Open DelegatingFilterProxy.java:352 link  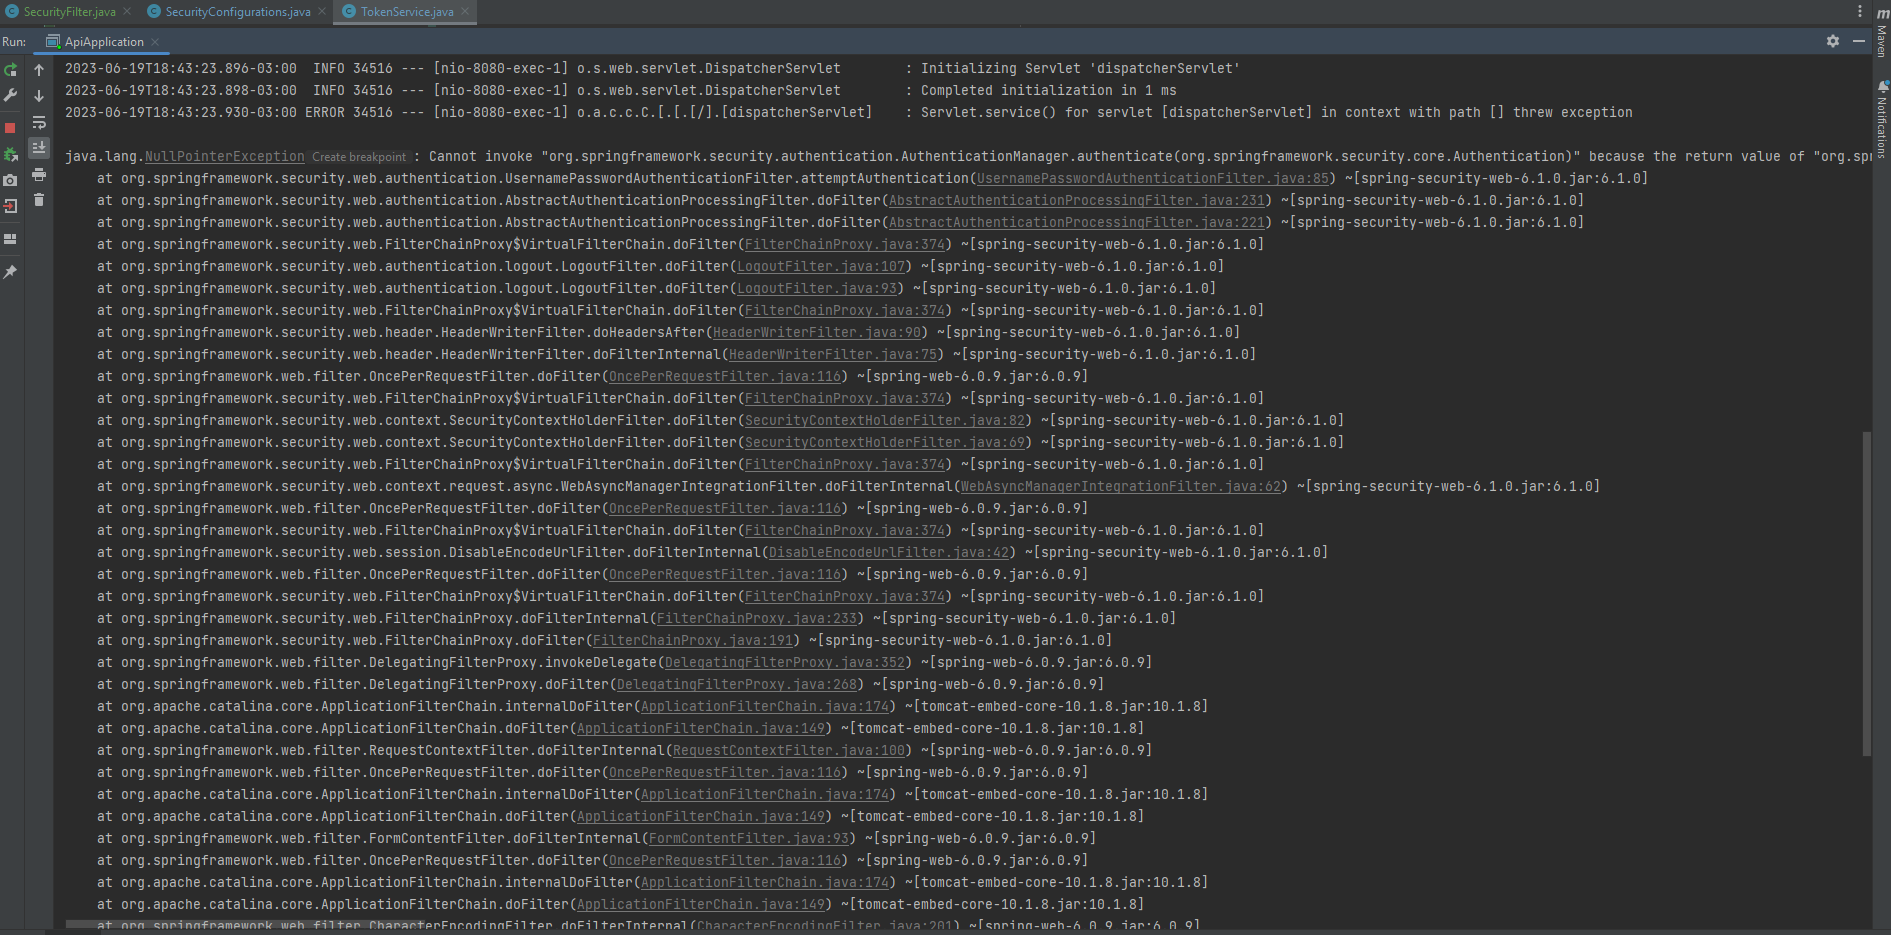(785, 663)
